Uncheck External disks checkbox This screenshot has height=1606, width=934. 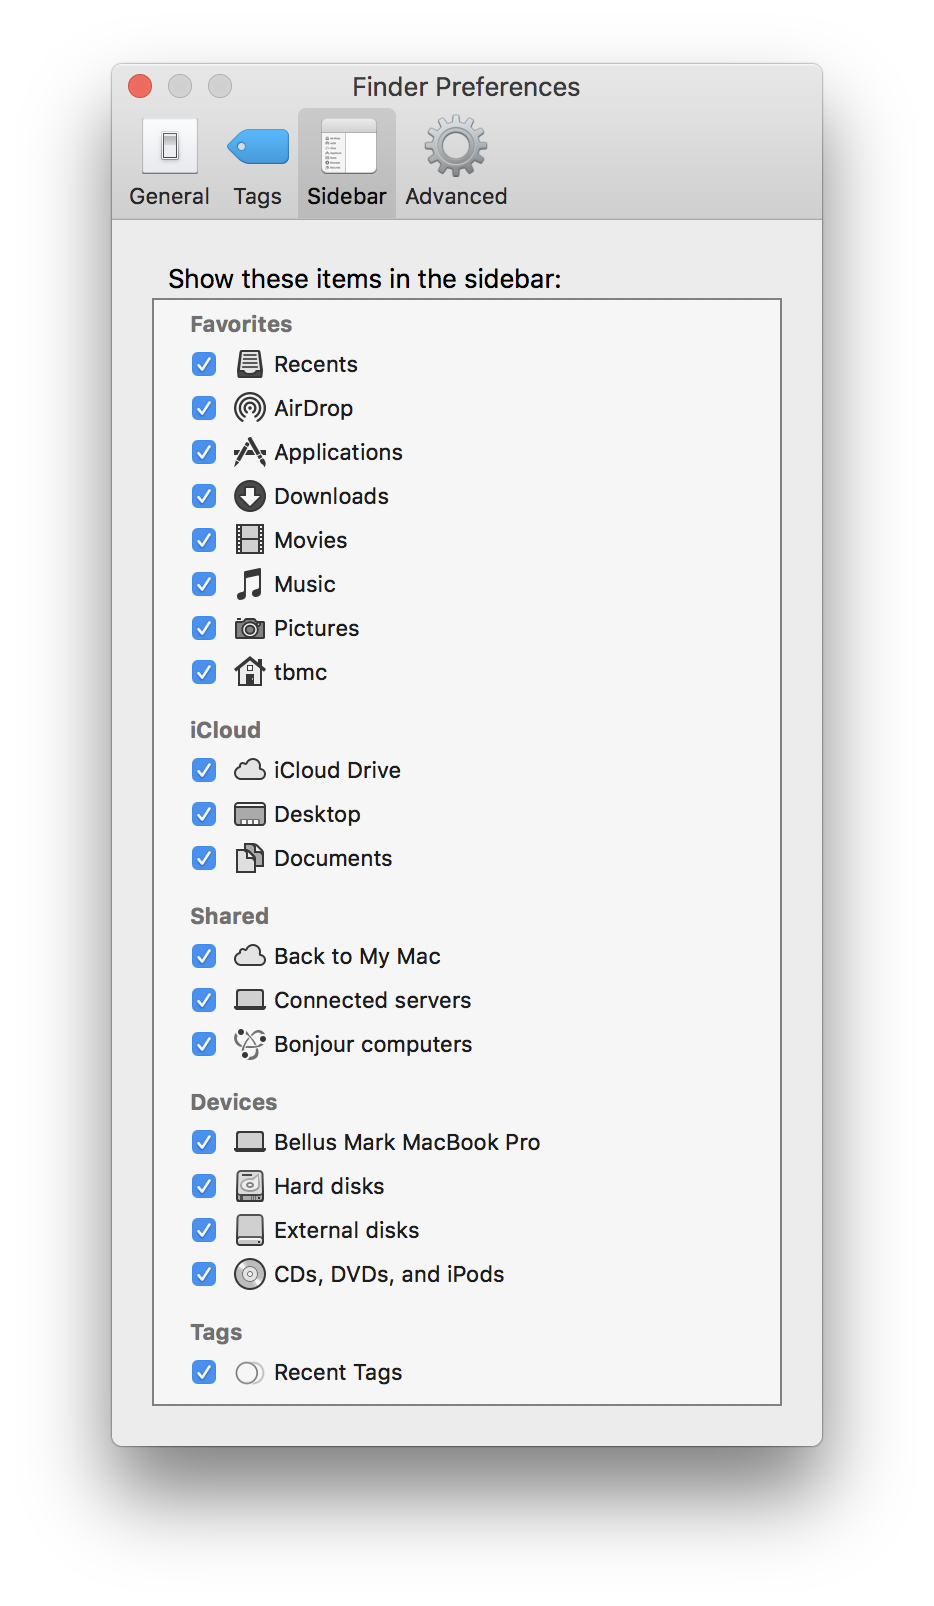coord(204,1230)
